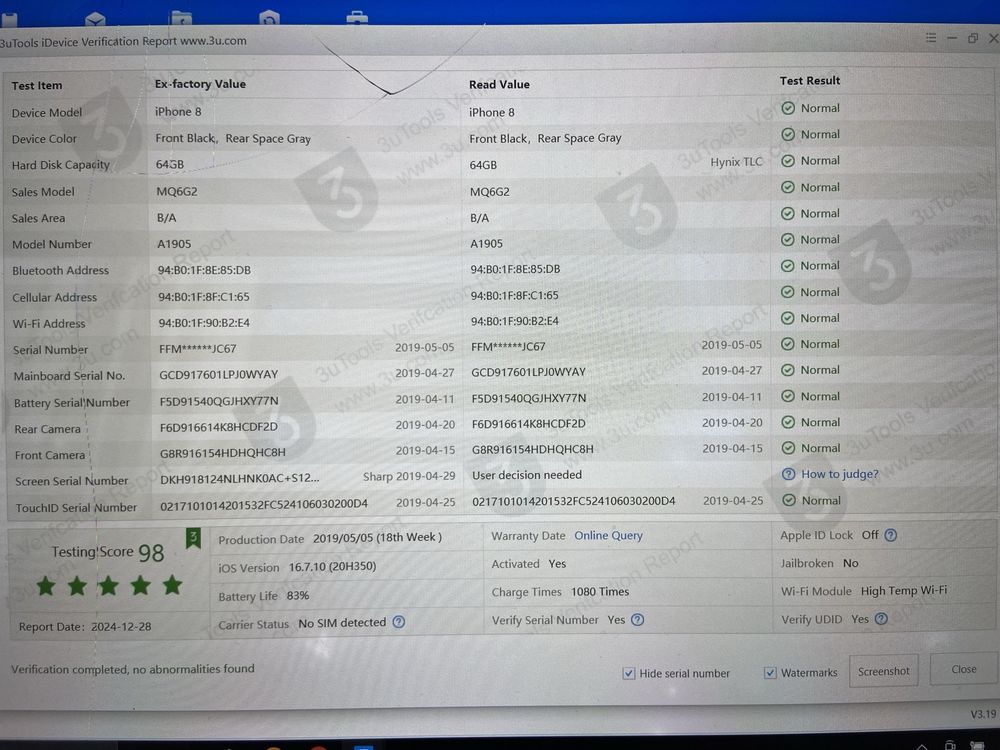The height and width of the screenshot is (750, 1000).
Task: Click the Battery Life 83% value
Action: pos(298,596)
